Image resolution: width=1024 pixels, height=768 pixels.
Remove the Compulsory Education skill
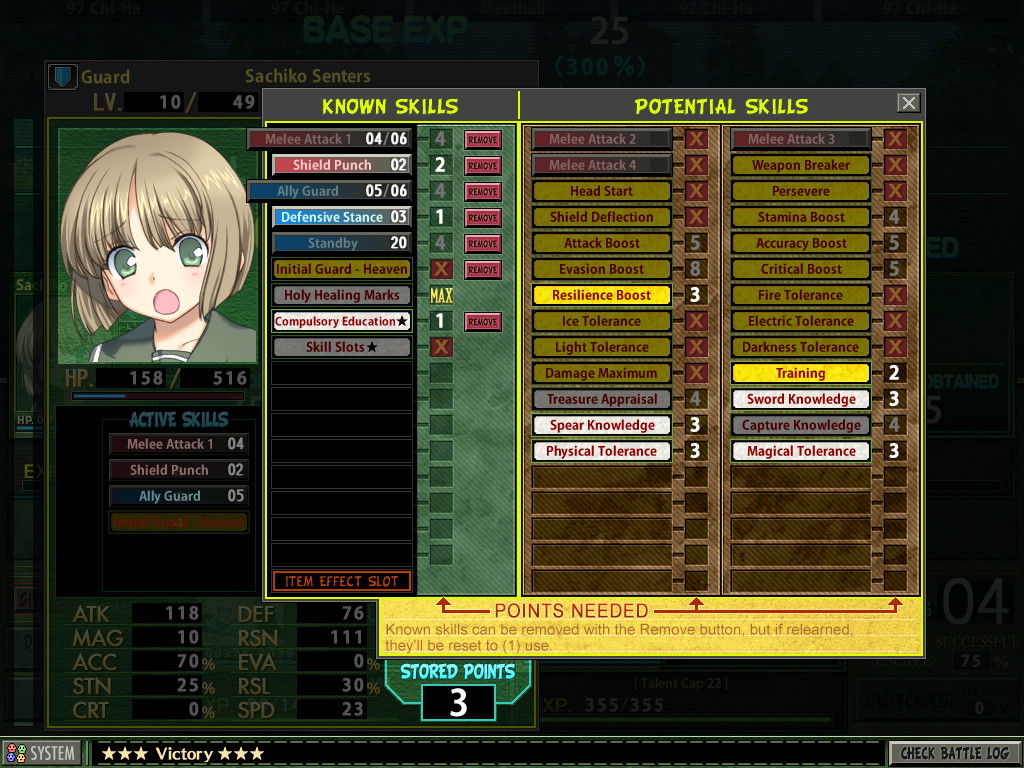(483, 321)
